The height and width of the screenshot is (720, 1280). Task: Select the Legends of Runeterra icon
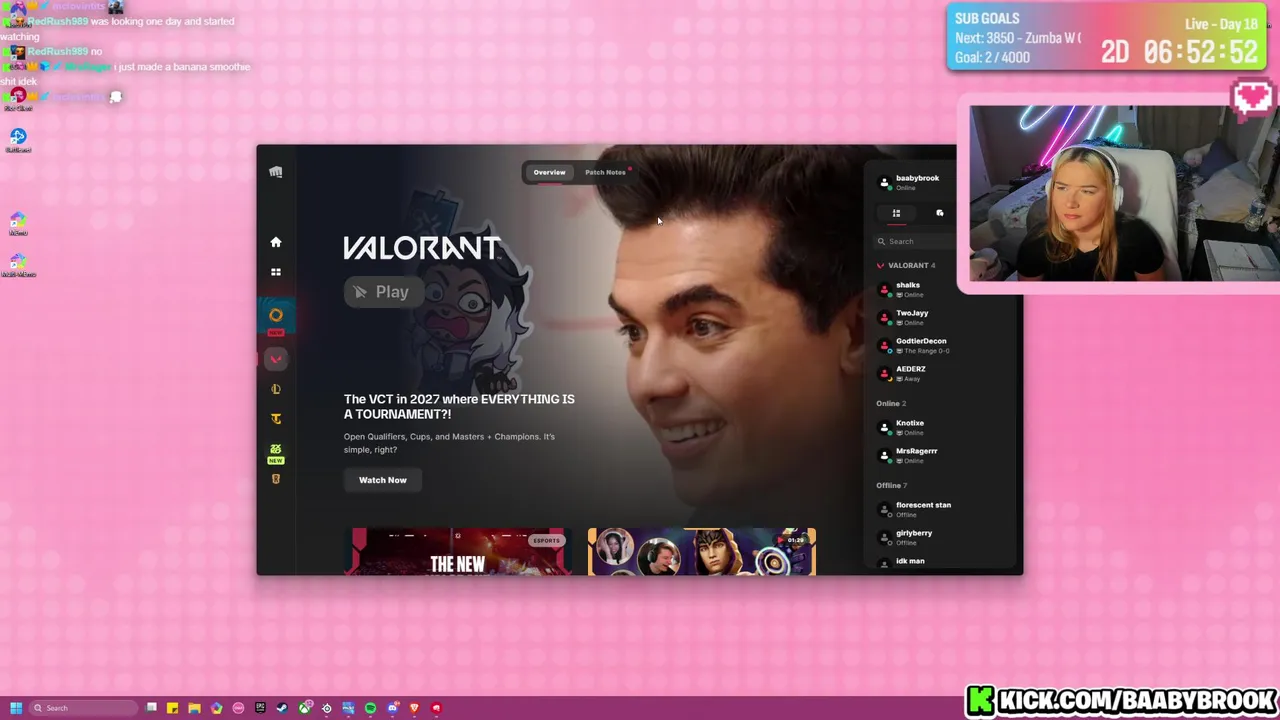pyautogui.click(x=276, y=479)
